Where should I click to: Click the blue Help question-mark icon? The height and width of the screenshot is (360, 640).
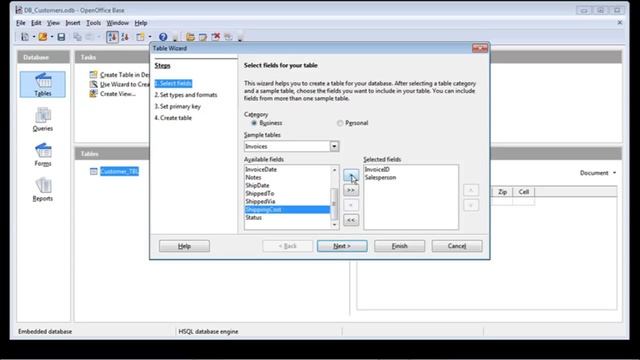[163, 37]
